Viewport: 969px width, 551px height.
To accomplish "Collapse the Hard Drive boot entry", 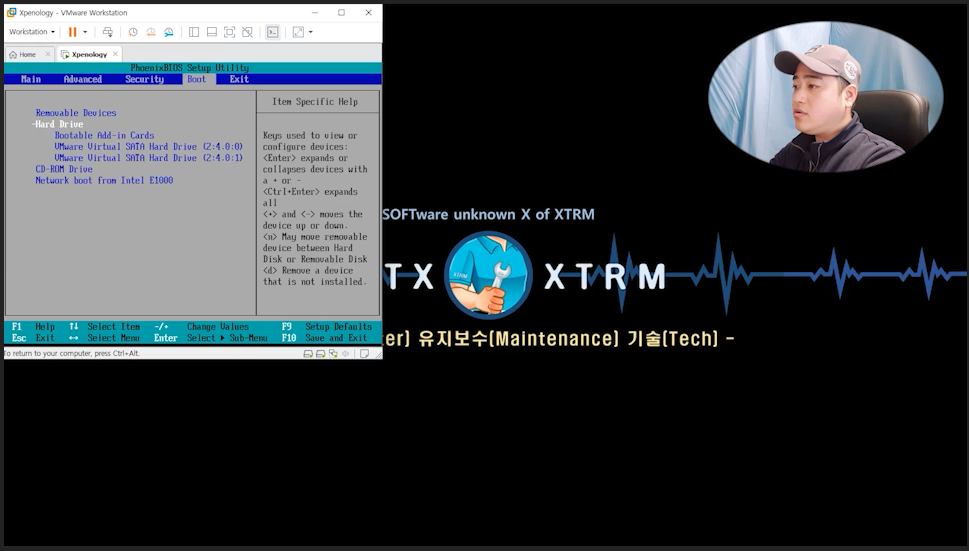I will [57, 124].
